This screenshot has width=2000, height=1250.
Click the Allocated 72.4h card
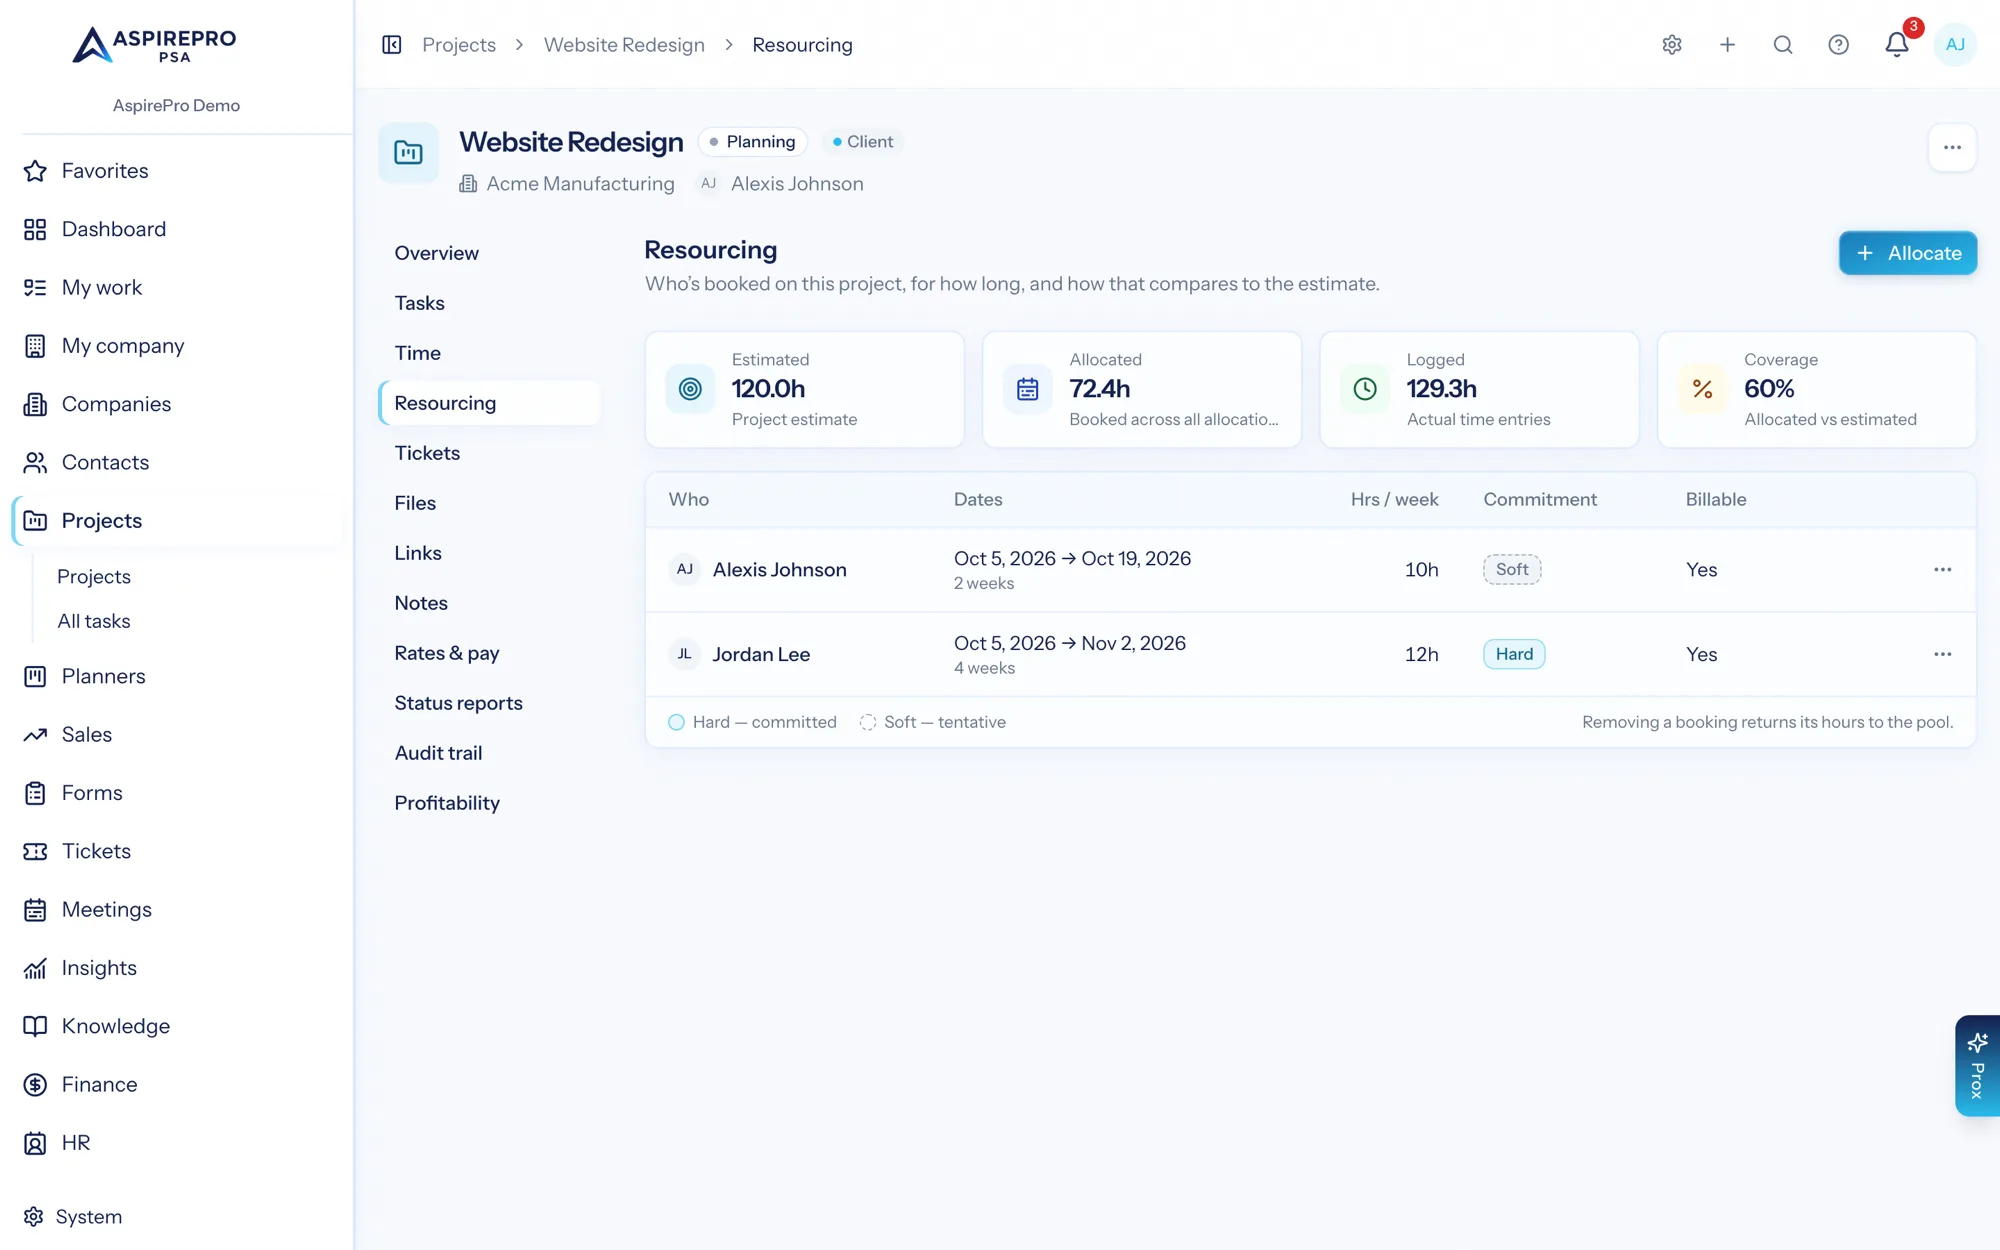click(x=1142, y=389)
